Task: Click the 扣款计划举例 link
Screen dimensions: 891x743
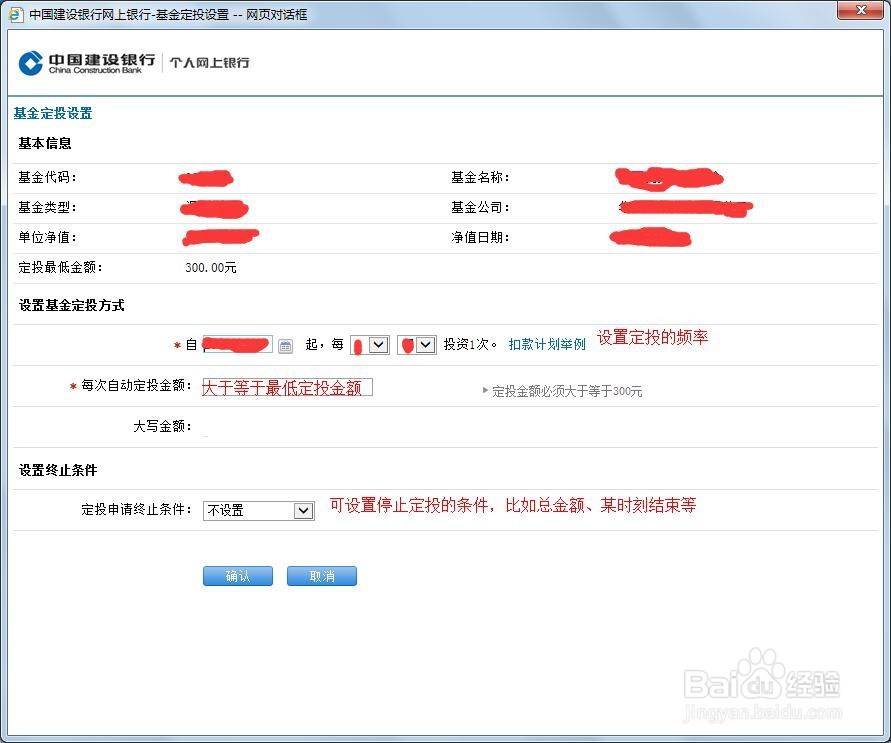Action: [547, 342]
